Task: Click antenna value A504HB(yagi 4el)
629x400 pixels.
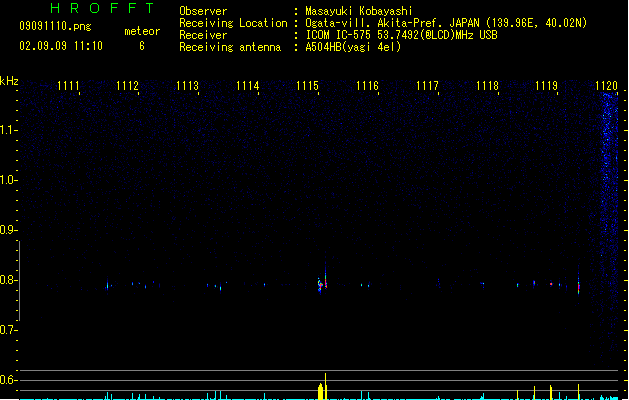Action: (353, 47)
